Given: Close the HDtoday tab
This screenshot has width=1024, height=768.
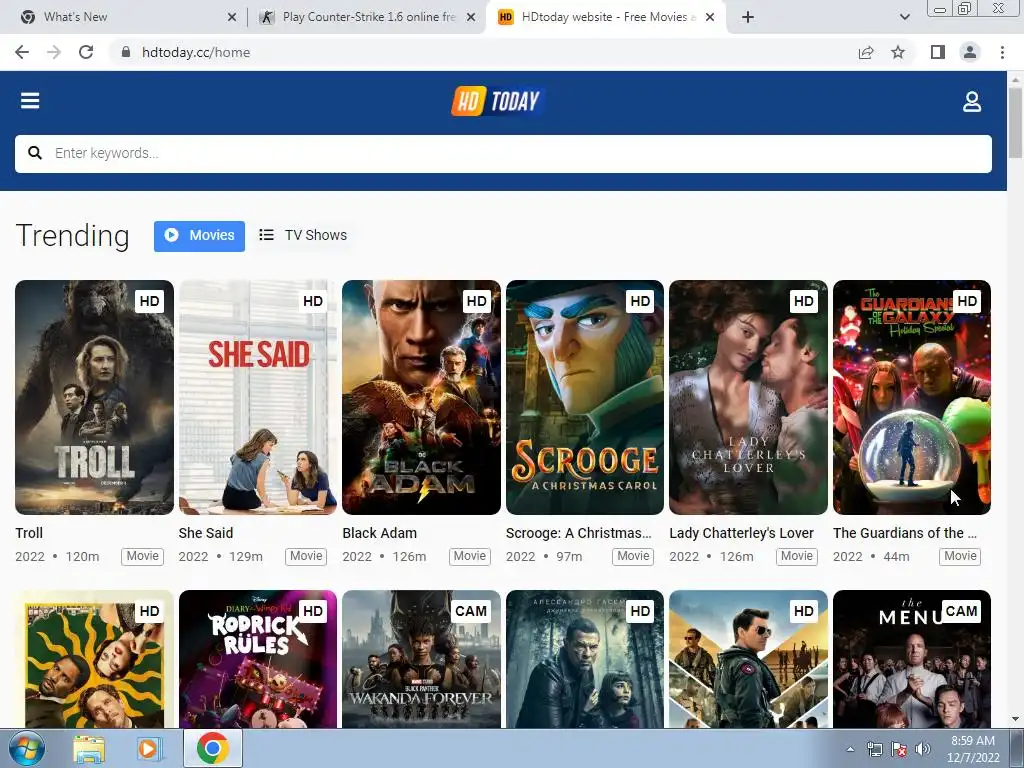Looking at the screenshot, I should click(x=711, y=17).
